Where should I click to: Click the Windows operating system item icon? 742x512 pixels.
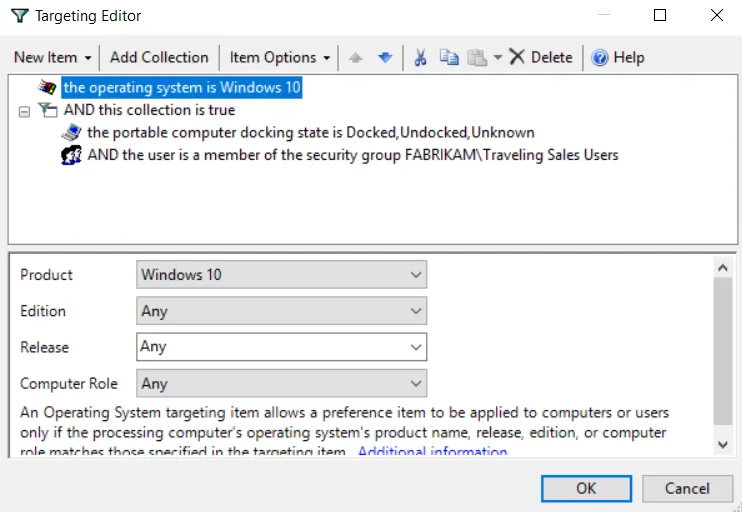pyautogui.click(x=47, y=87)
